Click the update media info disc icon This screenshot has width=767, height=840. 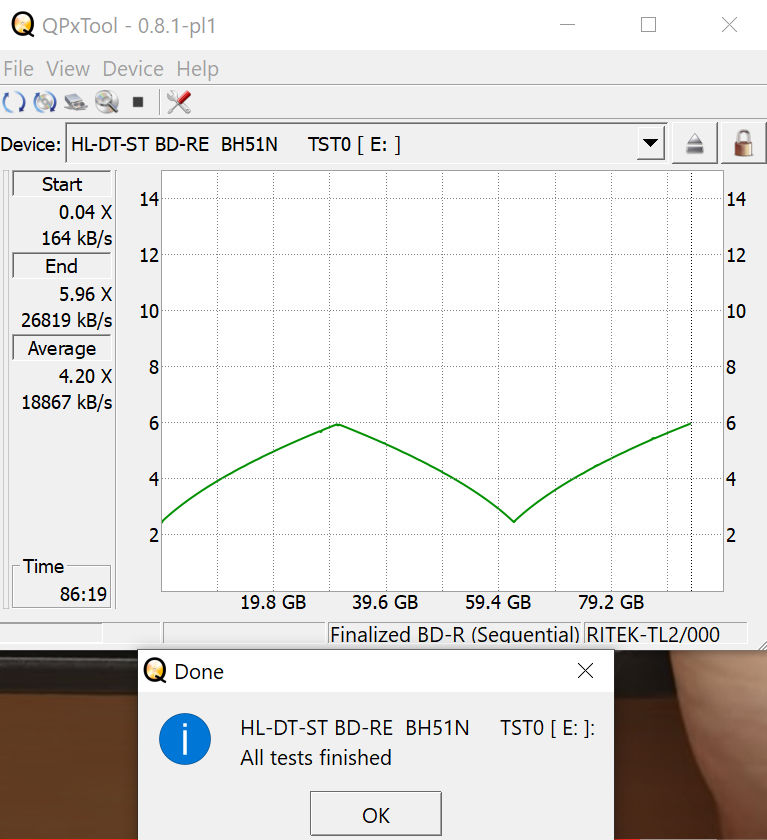tap(45, 102)
